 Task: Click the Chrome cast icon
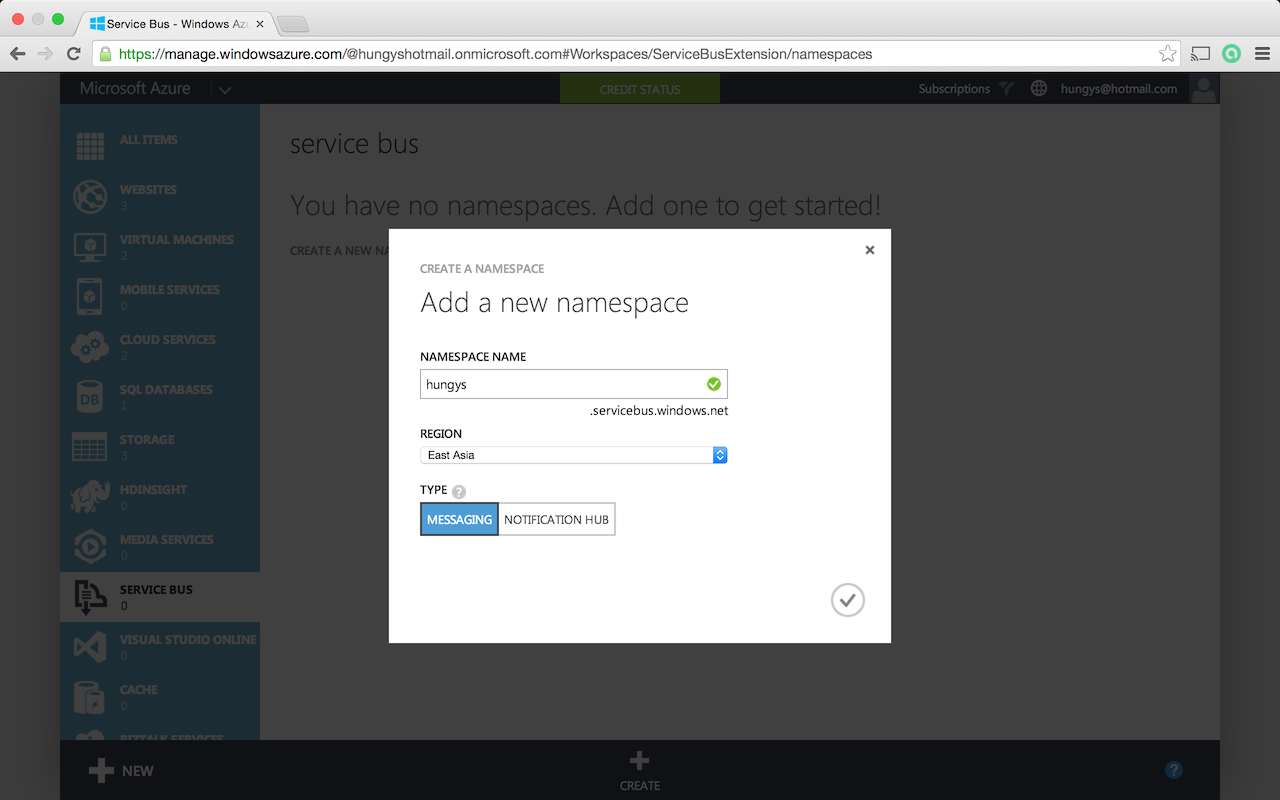coord(1201,54)
